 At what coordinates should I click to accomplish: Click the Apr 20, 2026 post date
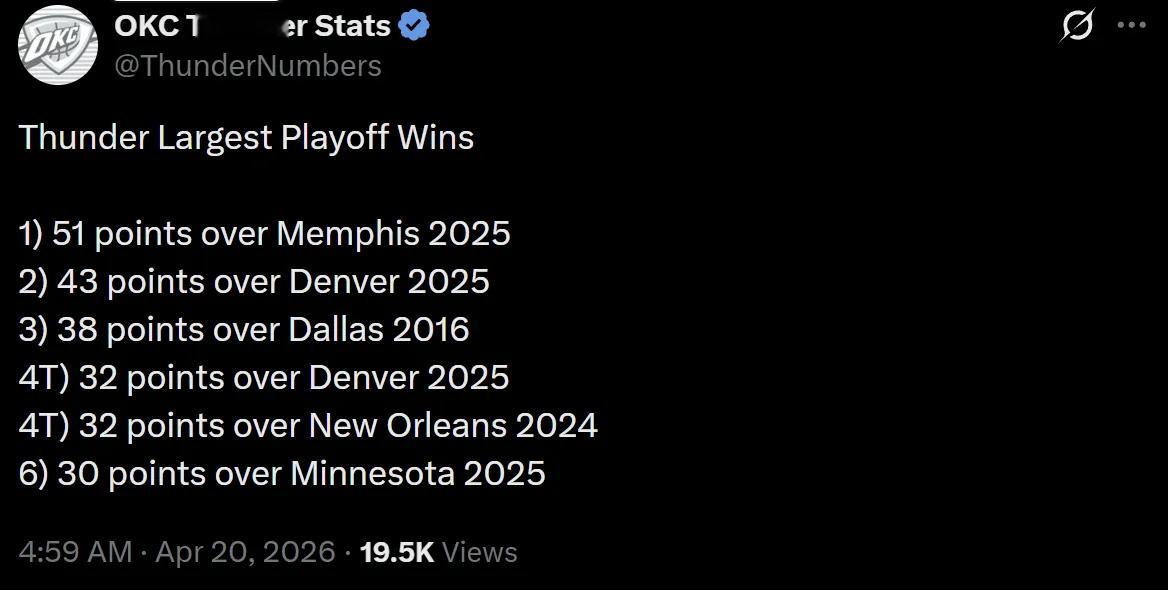pos(245,552)
